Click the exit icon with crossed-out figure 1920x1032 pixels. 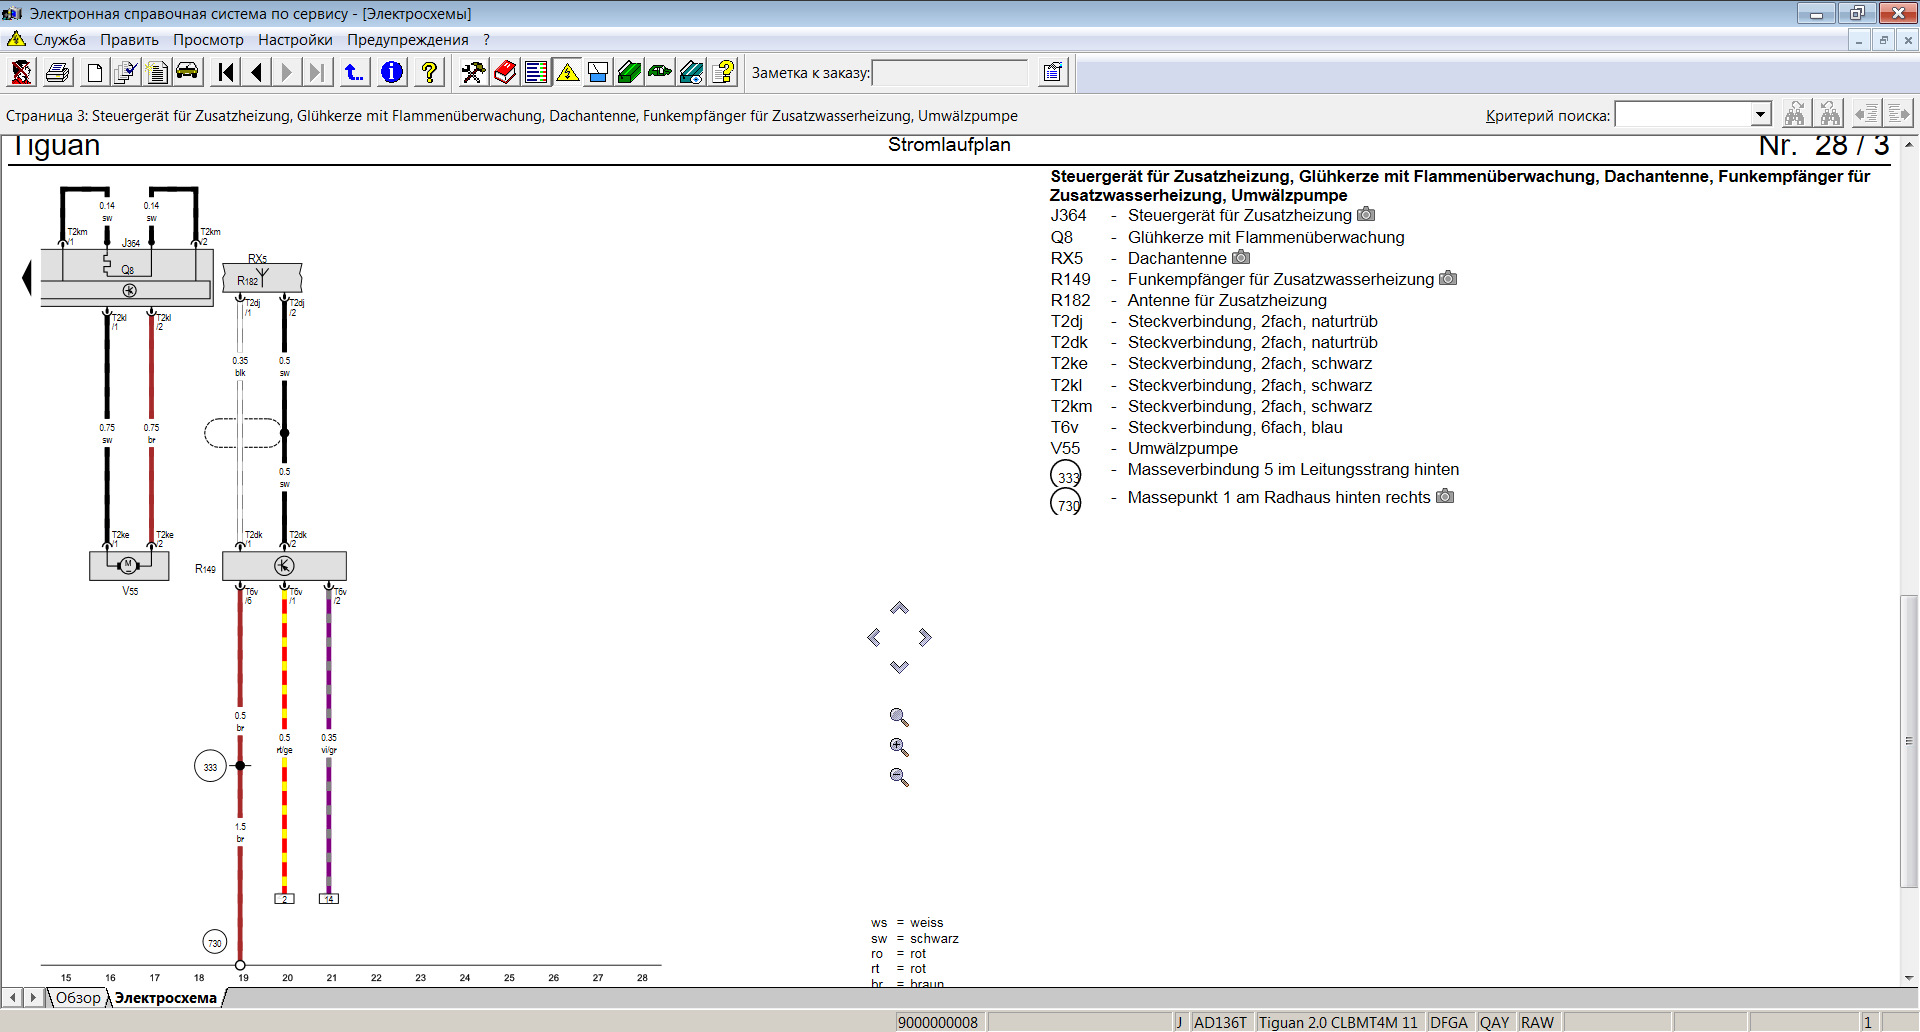click(21, 72)
